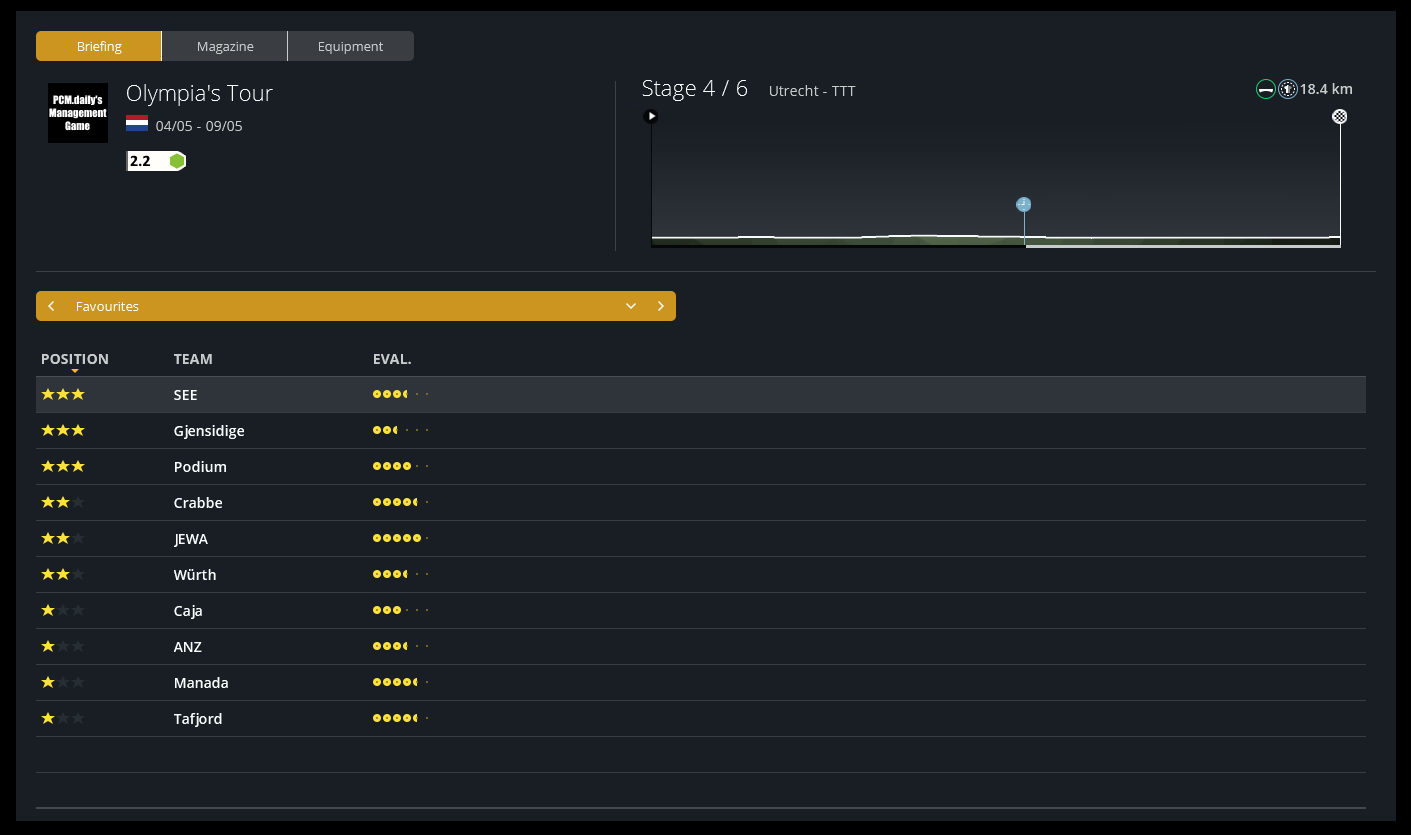The width and height of the screenshot is (1411, 835).
Task: Switch to the Magazine tab
Action: [x=225, y=46]
